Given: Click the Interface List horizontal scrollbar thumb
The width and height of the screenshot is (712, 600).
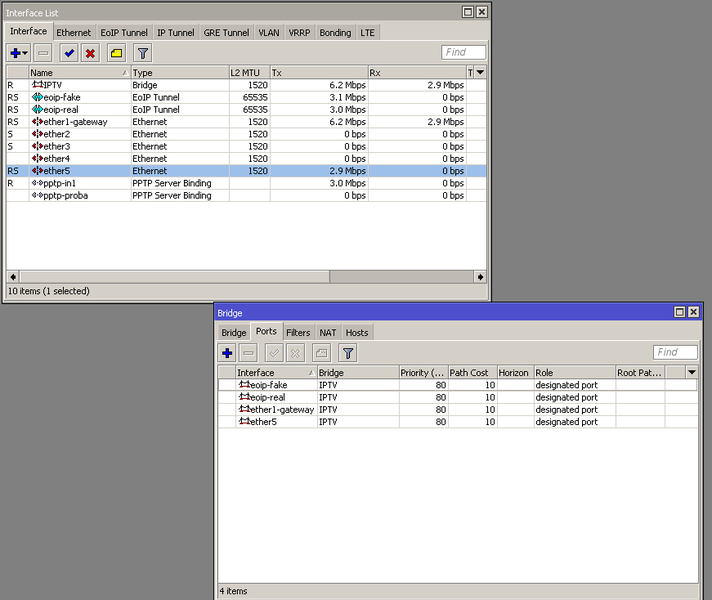Looking at the screenshot, I should coord(175,277).
